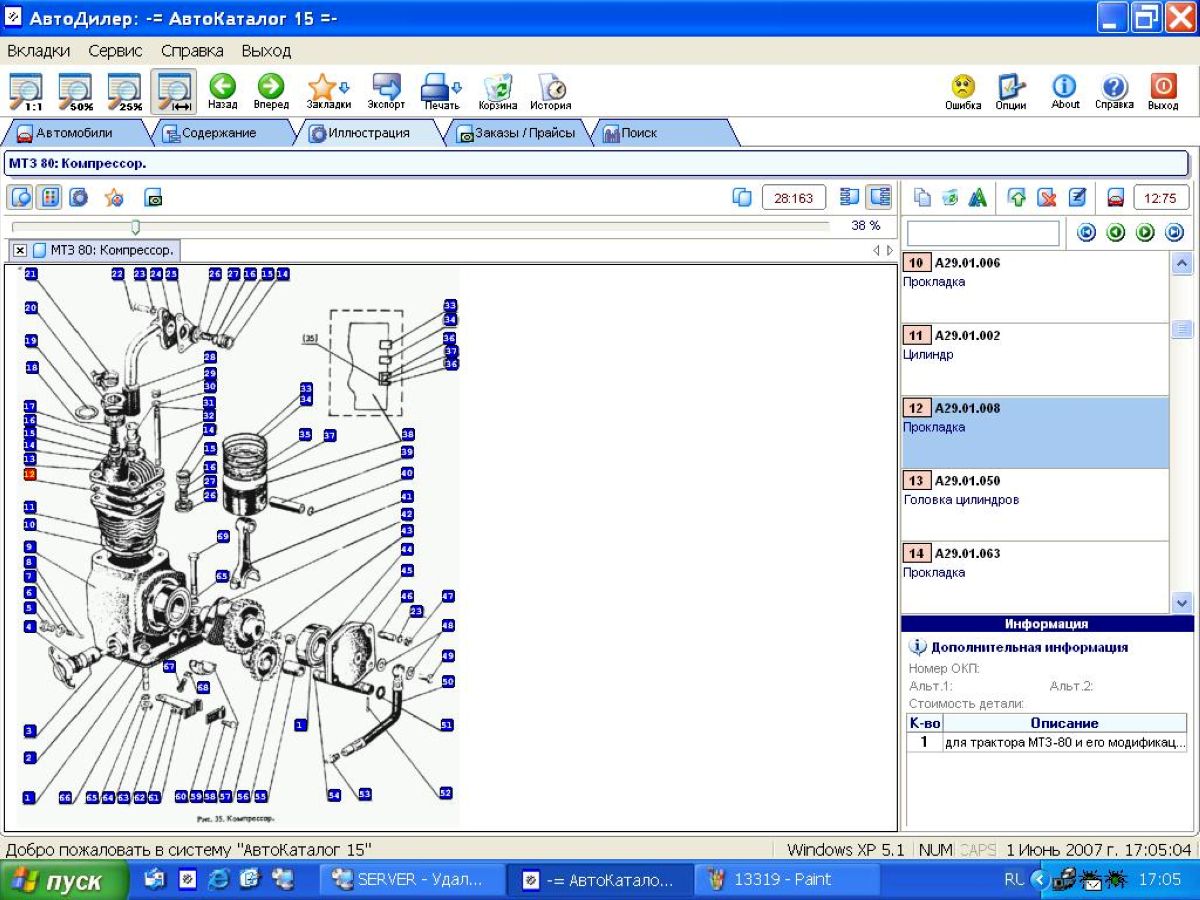Click parts list scroll down arrow
Screen dimensions: 1200x900
[x=1181, y=602]
